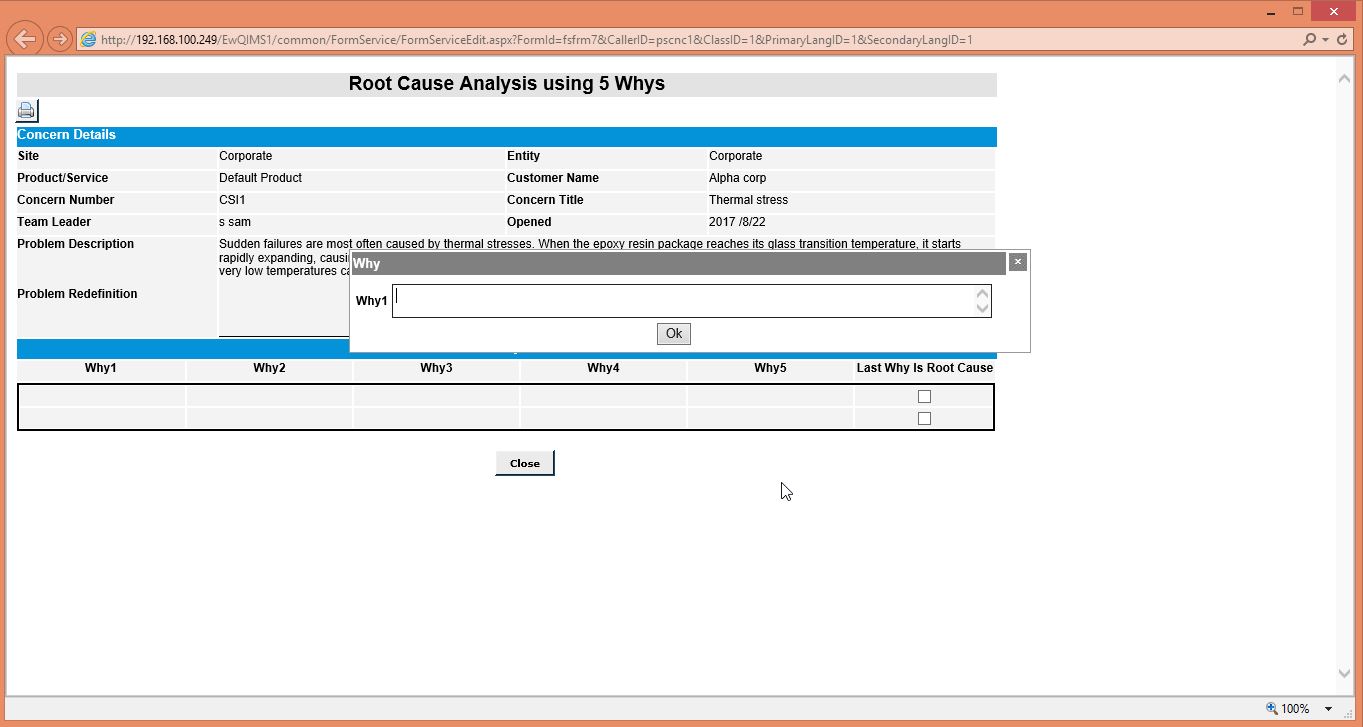Click the Why3 column header
Image resolution: width=1363 pixels, height=727 pixels.
pos(436,368)
